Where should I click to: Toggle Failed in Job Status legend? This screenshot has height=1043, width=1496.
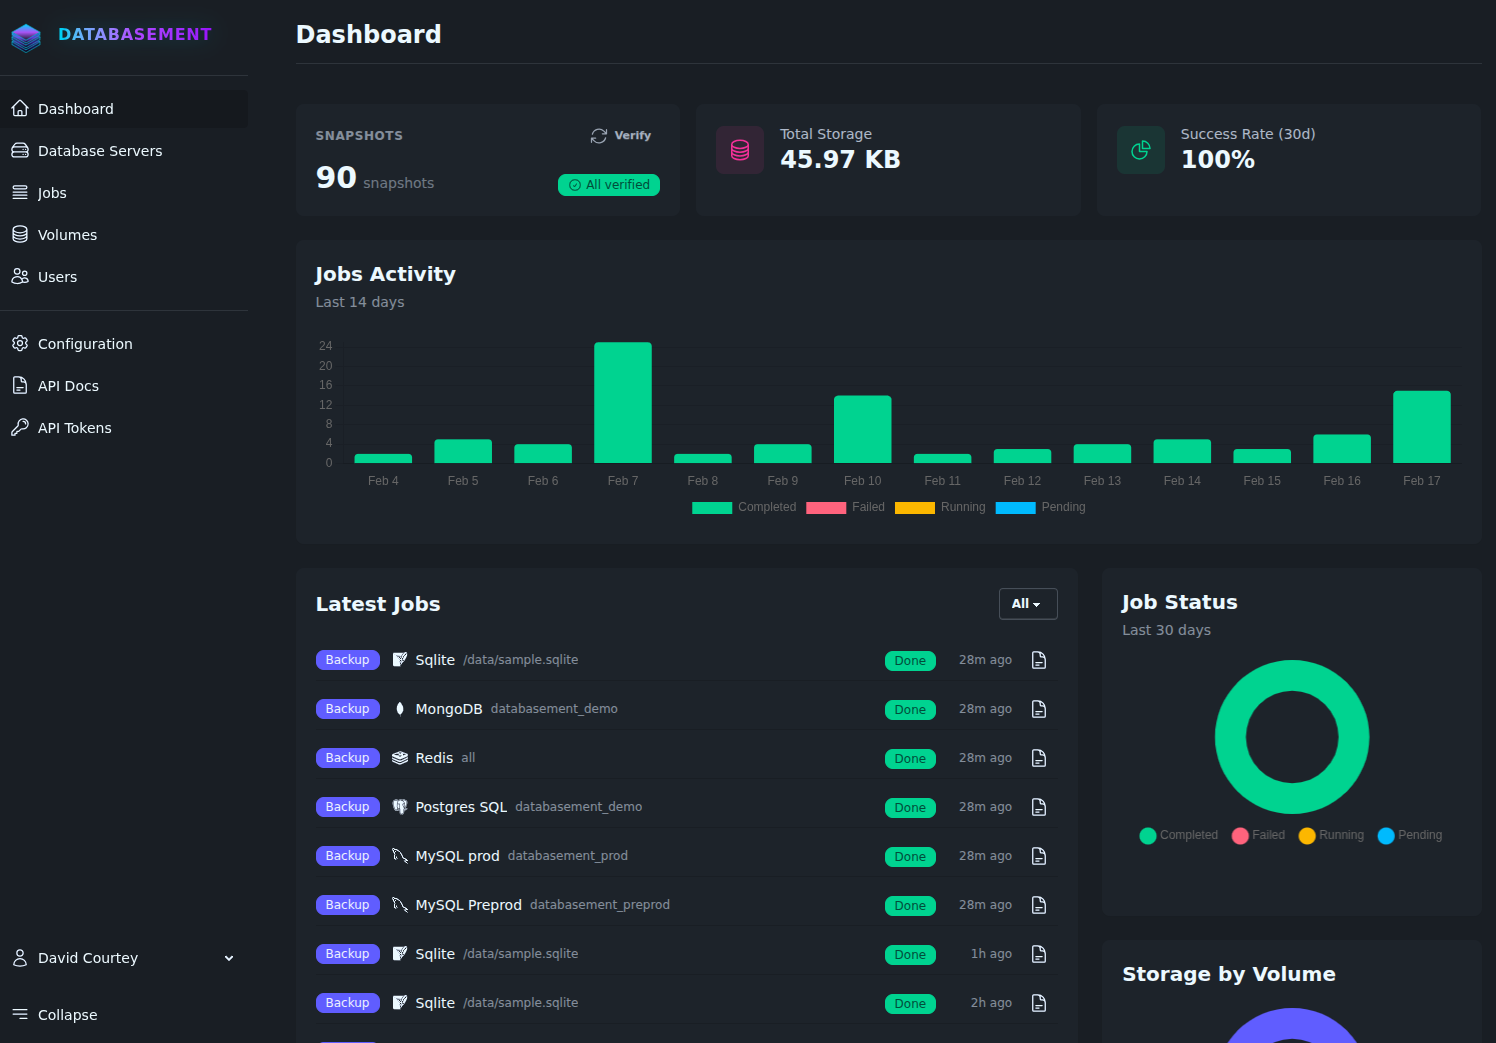1259,835
